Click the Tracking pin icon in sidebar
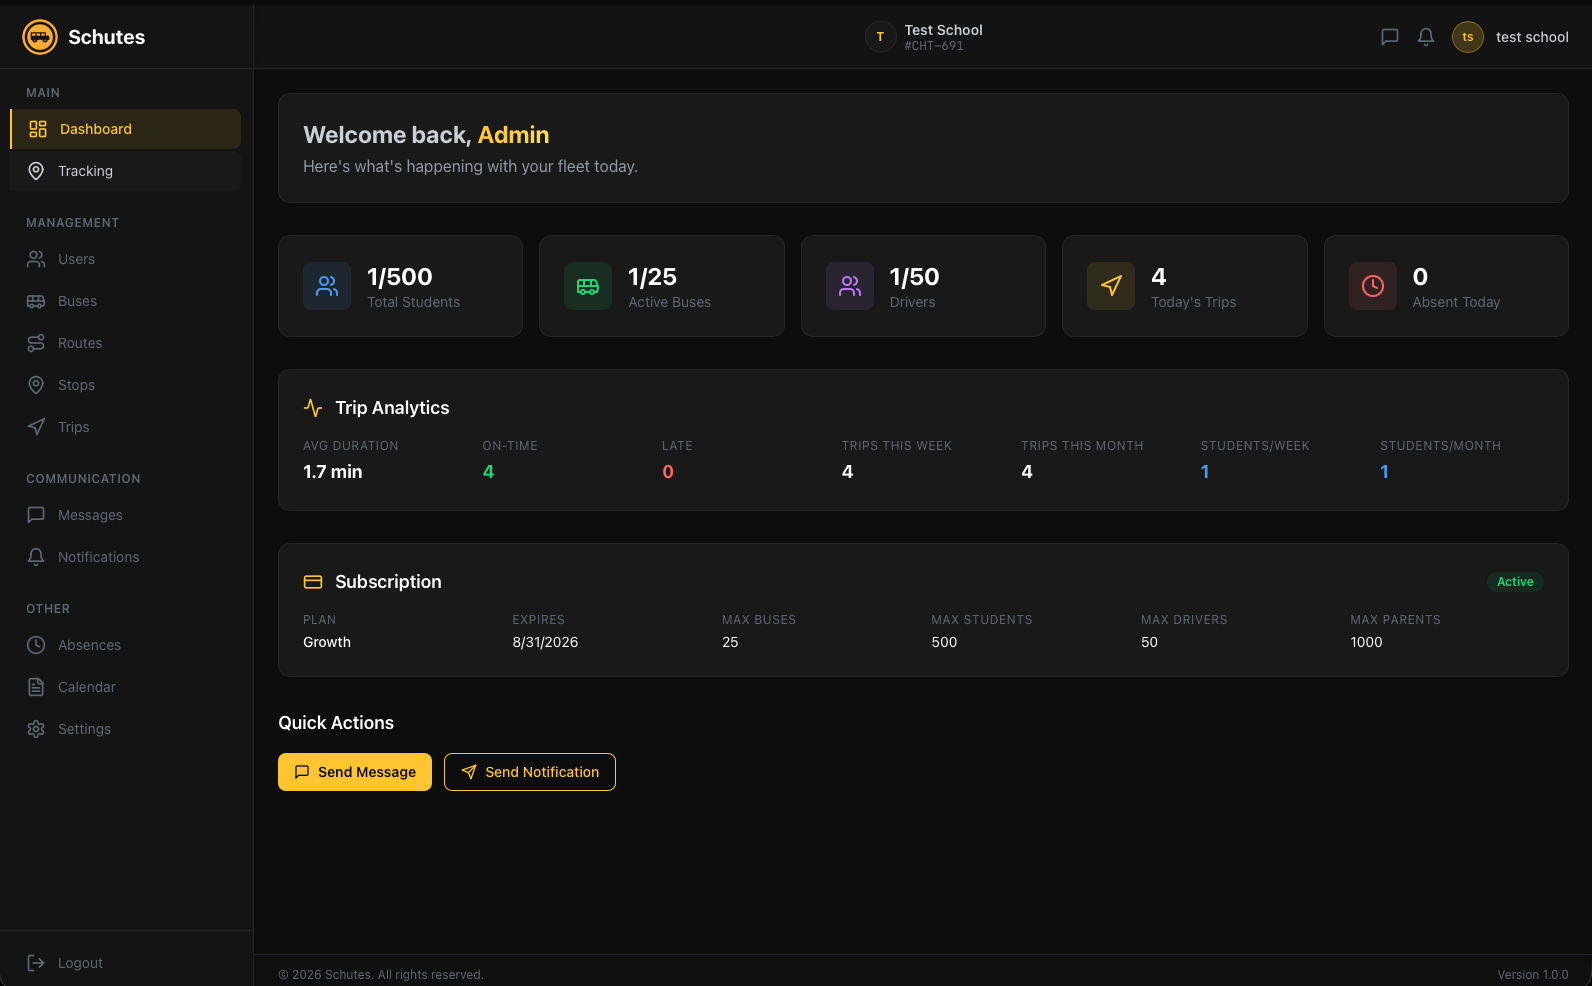The width and height of the screenshot is (1592, 986). pyautogui.click(x=36, y=171)
